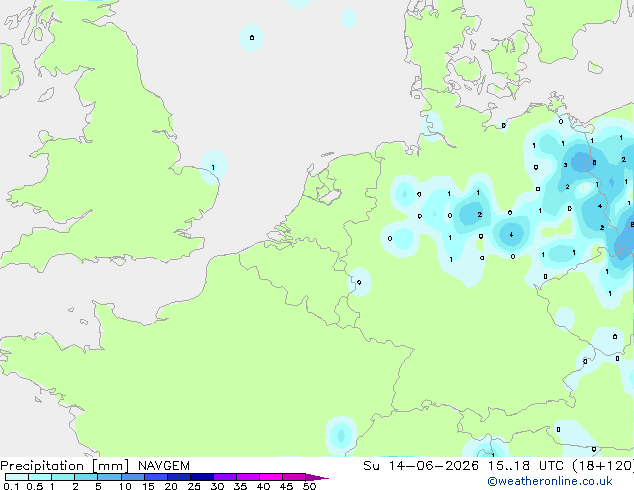Pick the 45–50 mm legend color swatch
This screenshot has height=490, width=634.
(x=294, y=477)
